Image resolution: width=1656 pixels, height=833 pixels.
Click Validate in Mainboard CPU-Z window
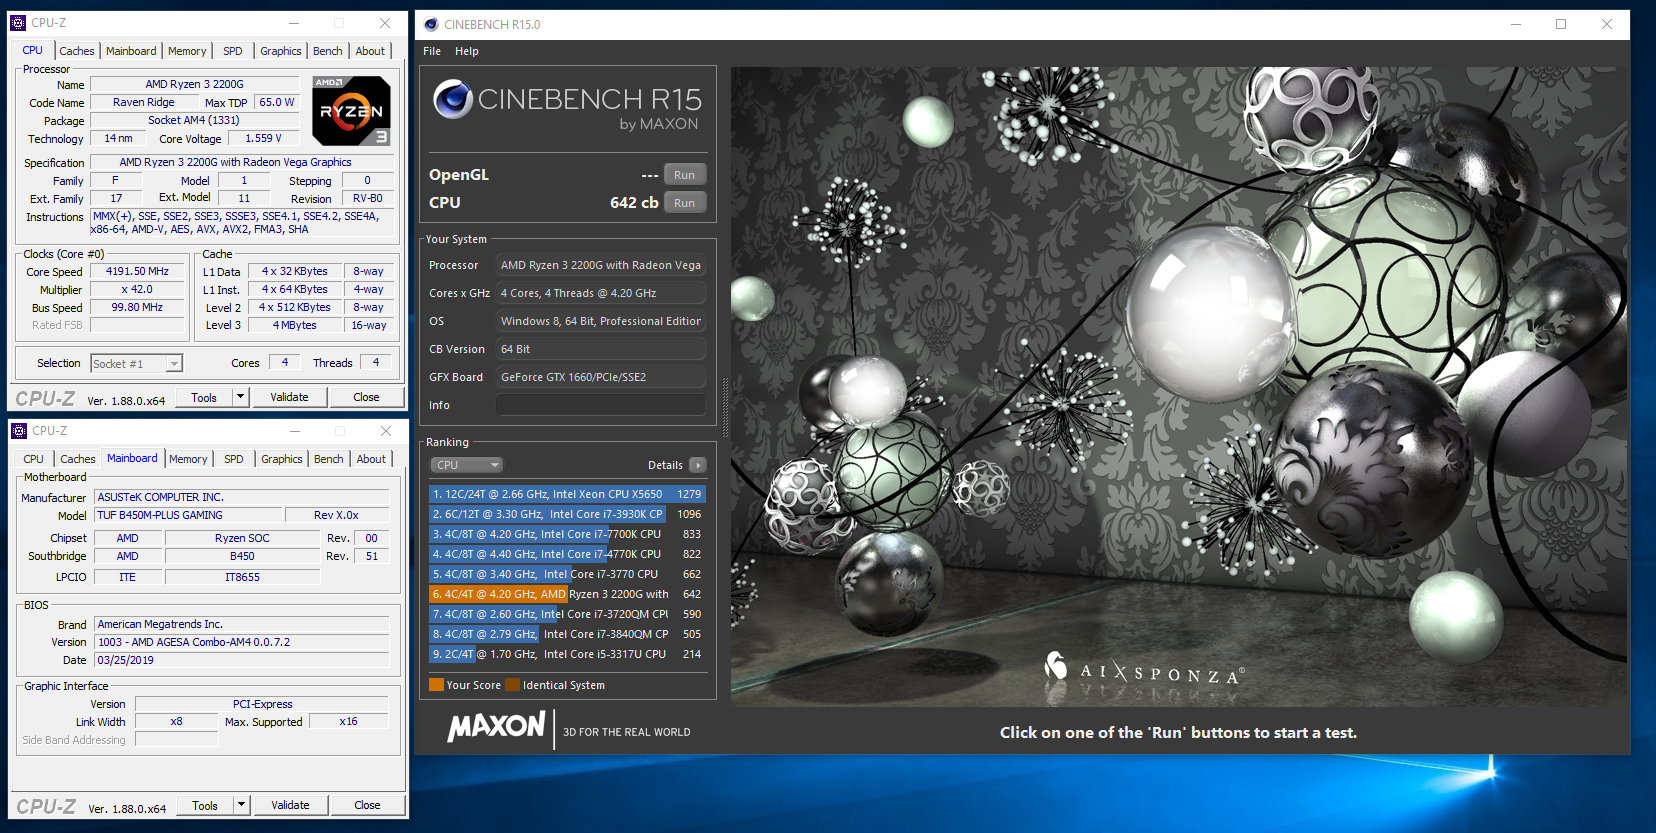(x=290, y=805)
